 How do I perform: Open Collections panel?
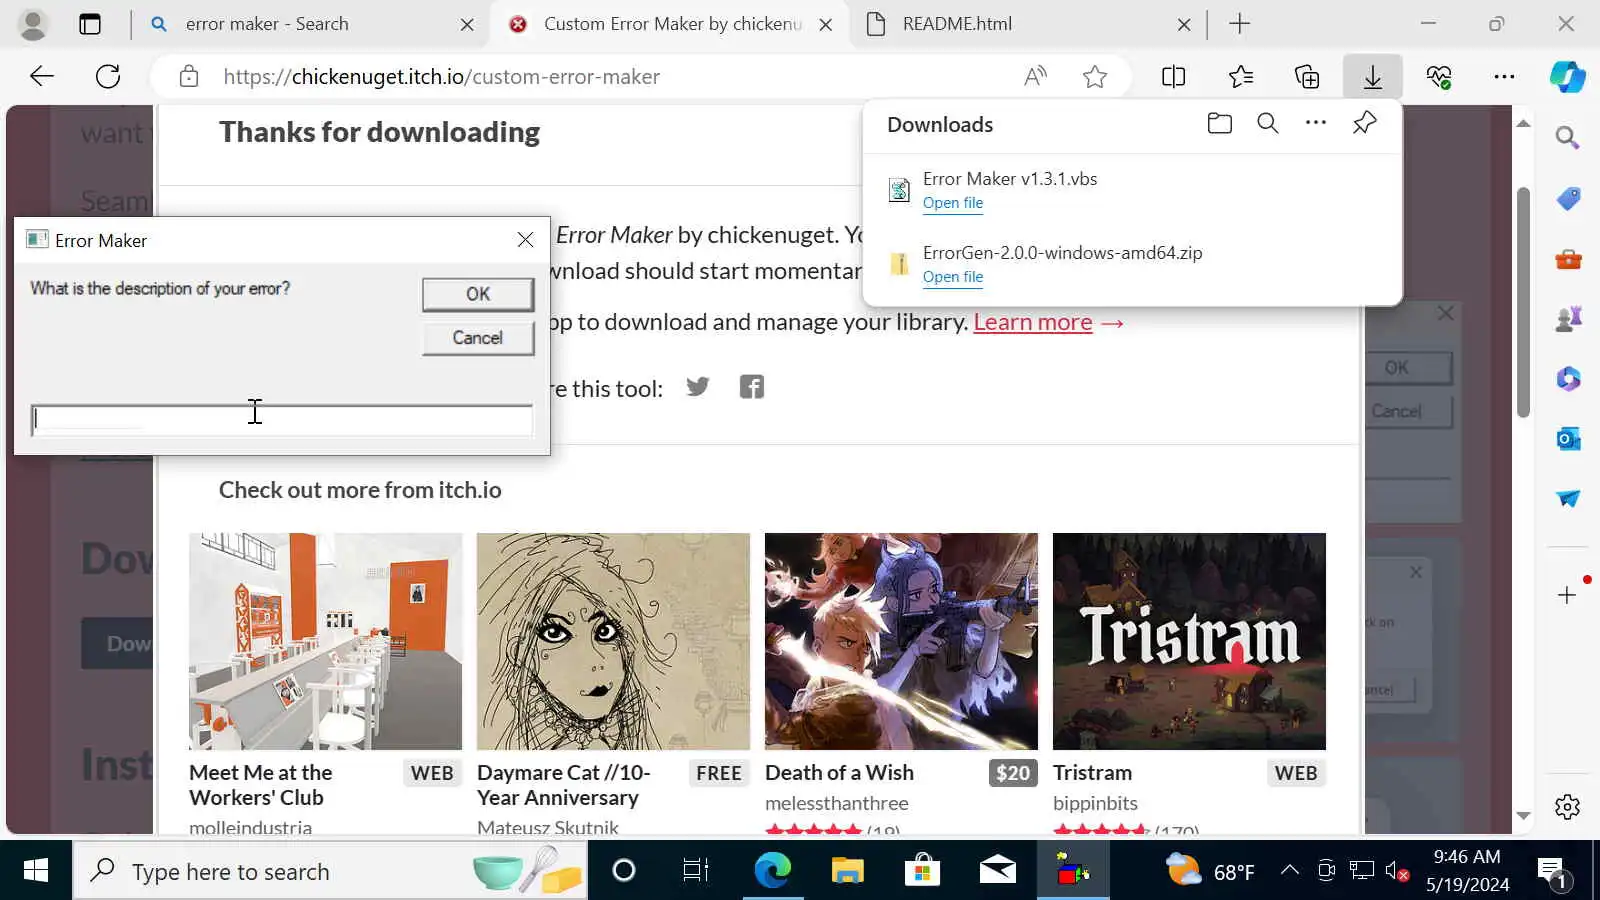point(1307,76)
